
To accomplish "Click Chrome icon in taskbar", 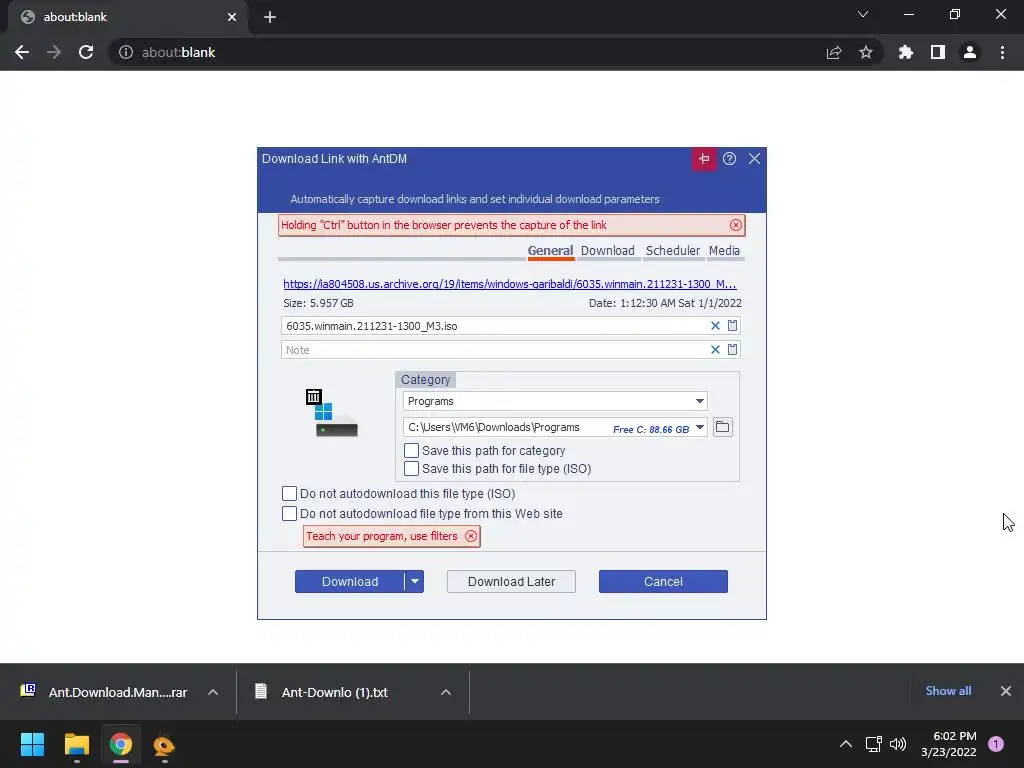I will coord(121,744).
